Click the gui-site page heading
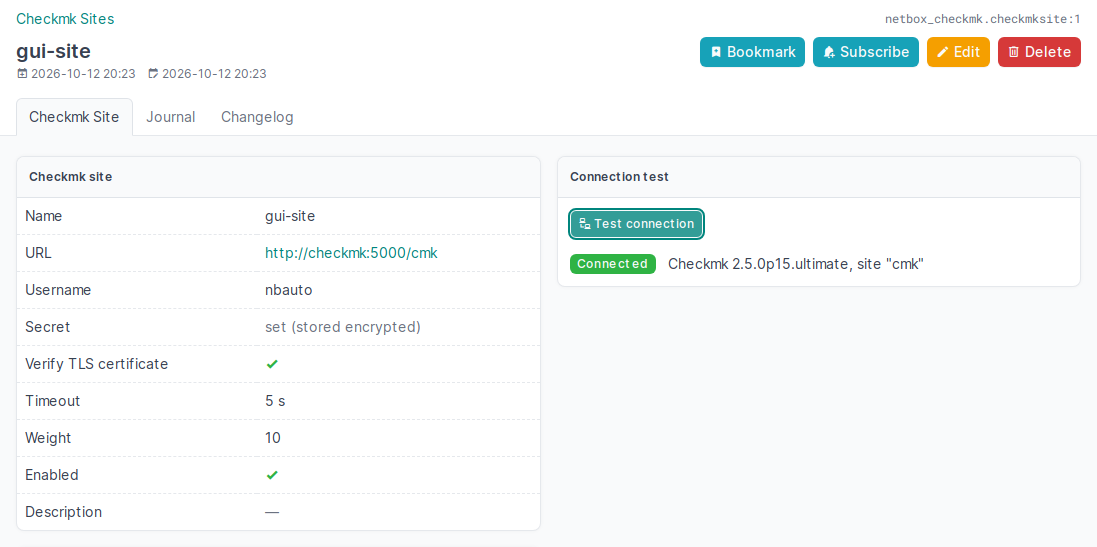The image size is (1097, 547). tap(53, 51)
